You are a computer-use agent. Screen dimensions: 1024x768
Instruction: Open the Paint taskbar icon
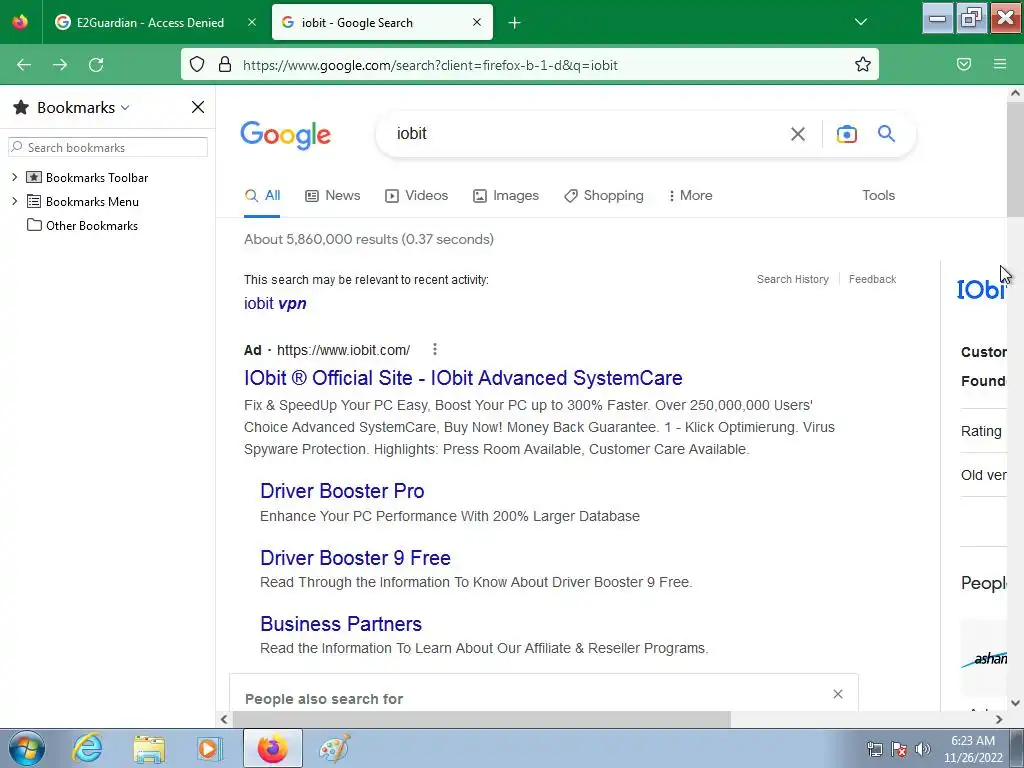334,748
